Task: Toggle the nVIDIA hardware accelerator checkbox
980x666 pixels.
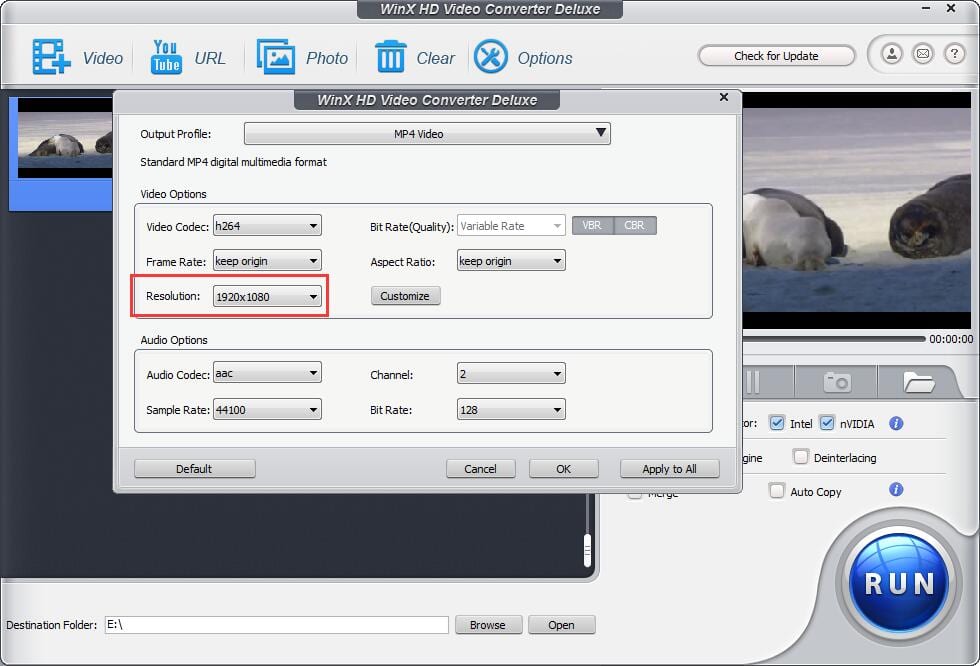Action: tap(826, 423)
